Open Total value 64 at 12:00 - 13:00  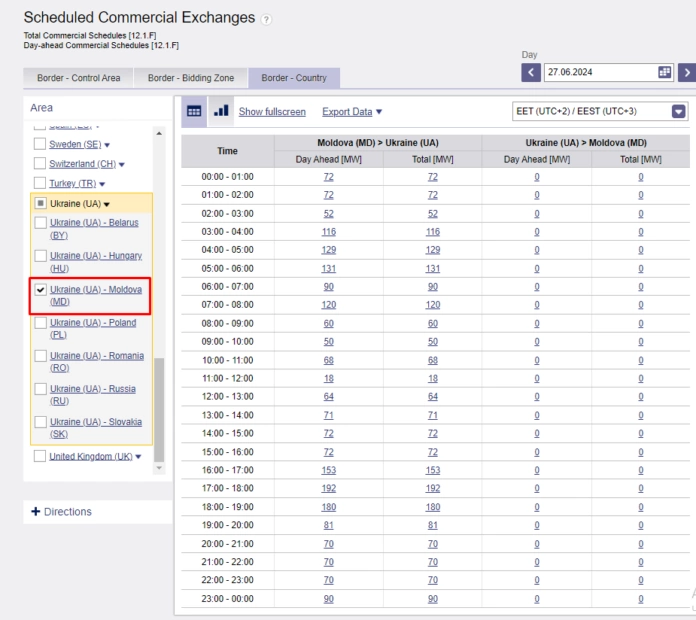coord(433,397)
